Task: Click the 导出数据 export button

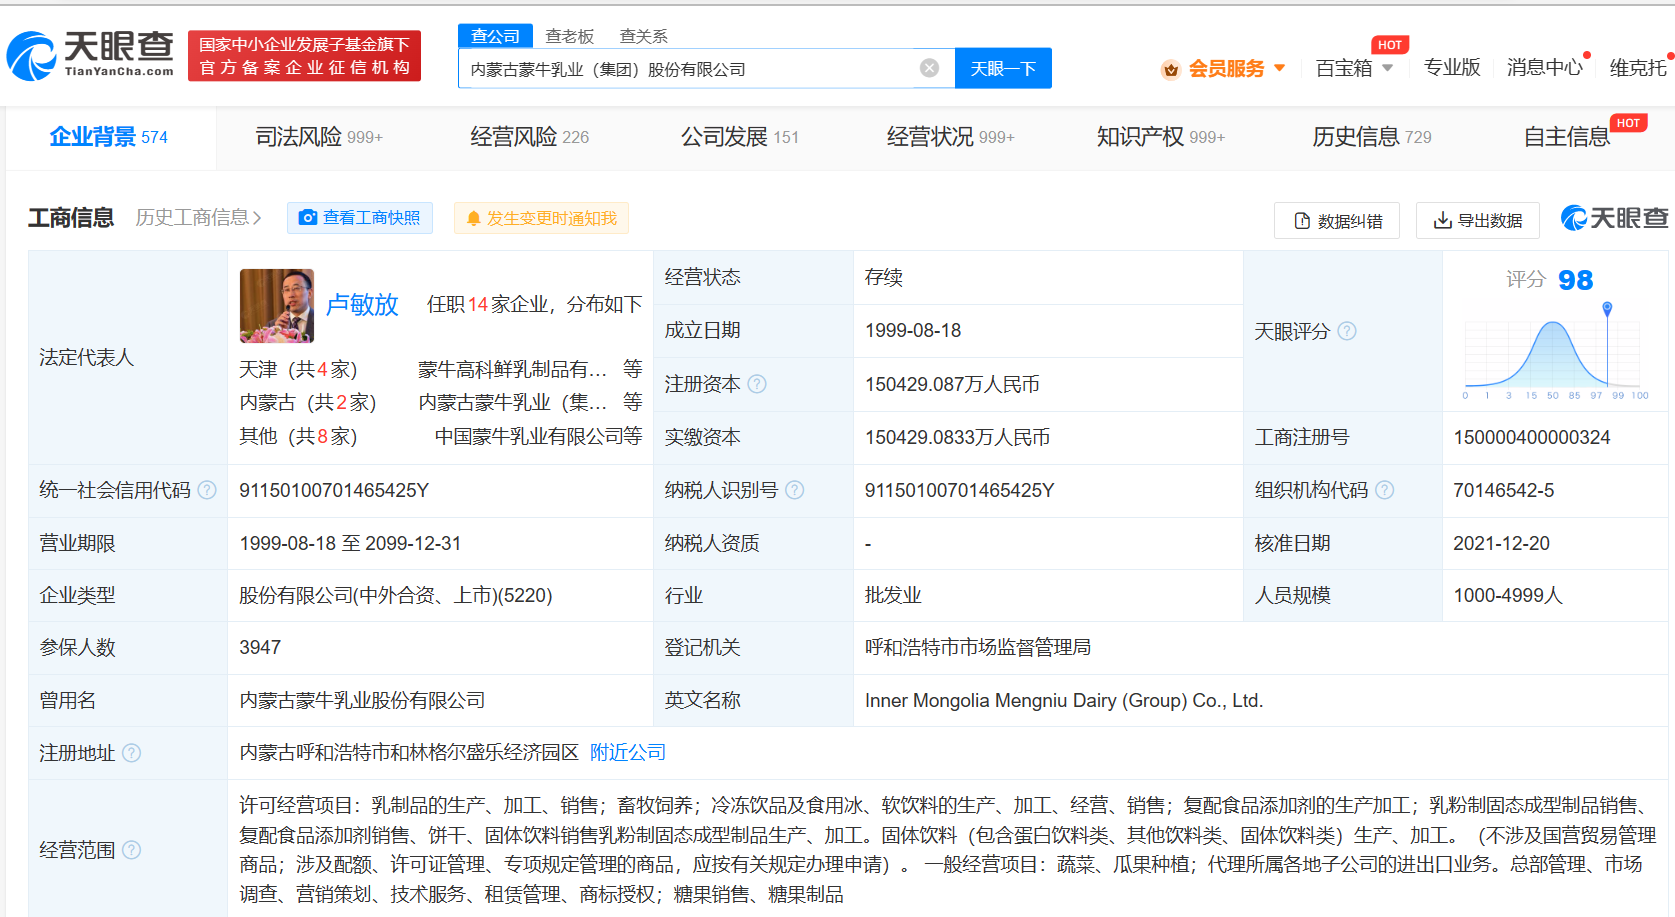Action: coord(1478,220)
